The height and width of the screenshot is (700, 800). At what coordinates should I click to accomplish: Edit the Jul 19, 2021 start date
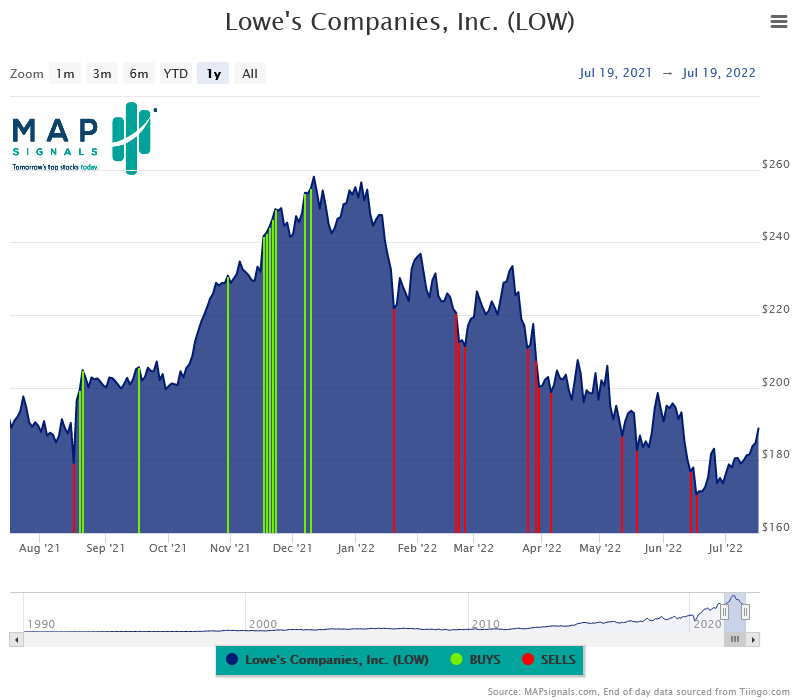(615, 73)
